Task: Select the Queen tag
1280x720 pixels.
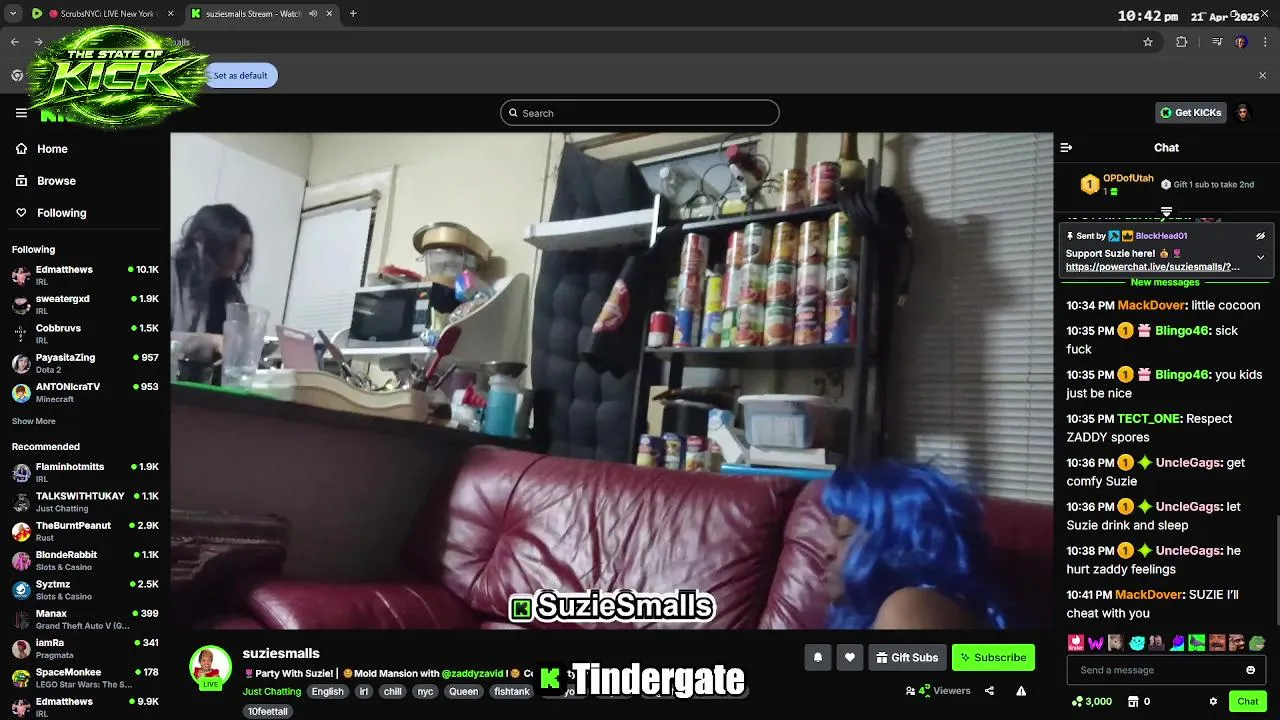Action: [464, 691]
